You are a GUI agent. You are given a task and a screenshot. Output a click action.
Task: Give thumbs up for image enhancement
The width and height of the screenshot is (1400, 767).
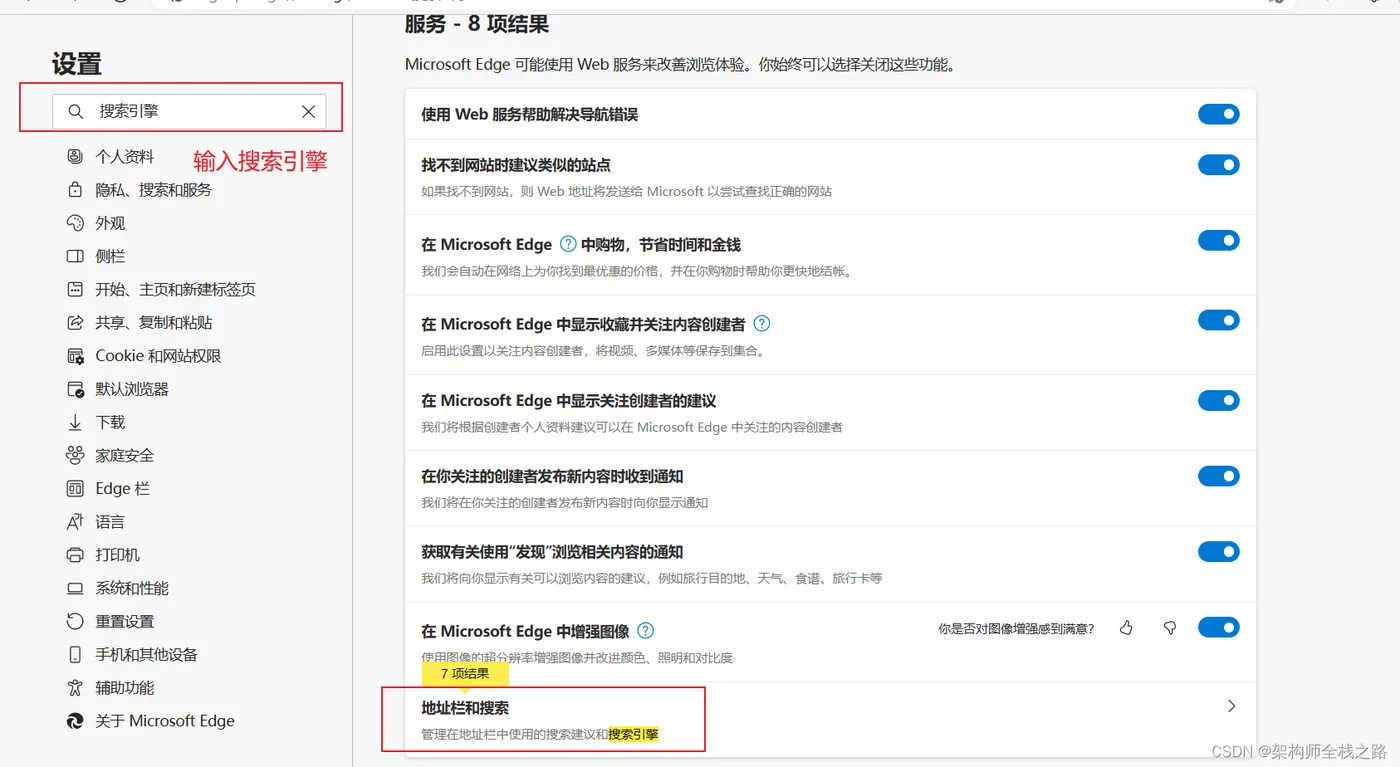pos(1127,628)
